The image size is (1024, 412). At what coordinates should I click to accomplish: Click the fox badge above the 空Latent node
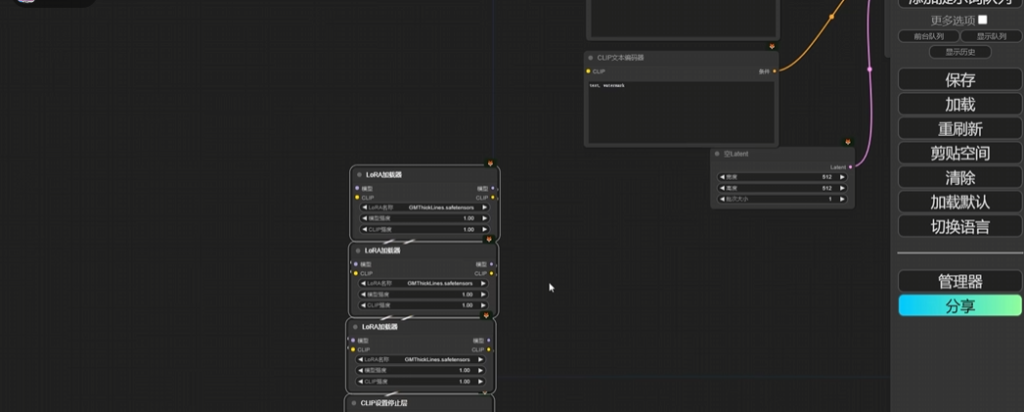pyautogui.click(x=848, y=142)
